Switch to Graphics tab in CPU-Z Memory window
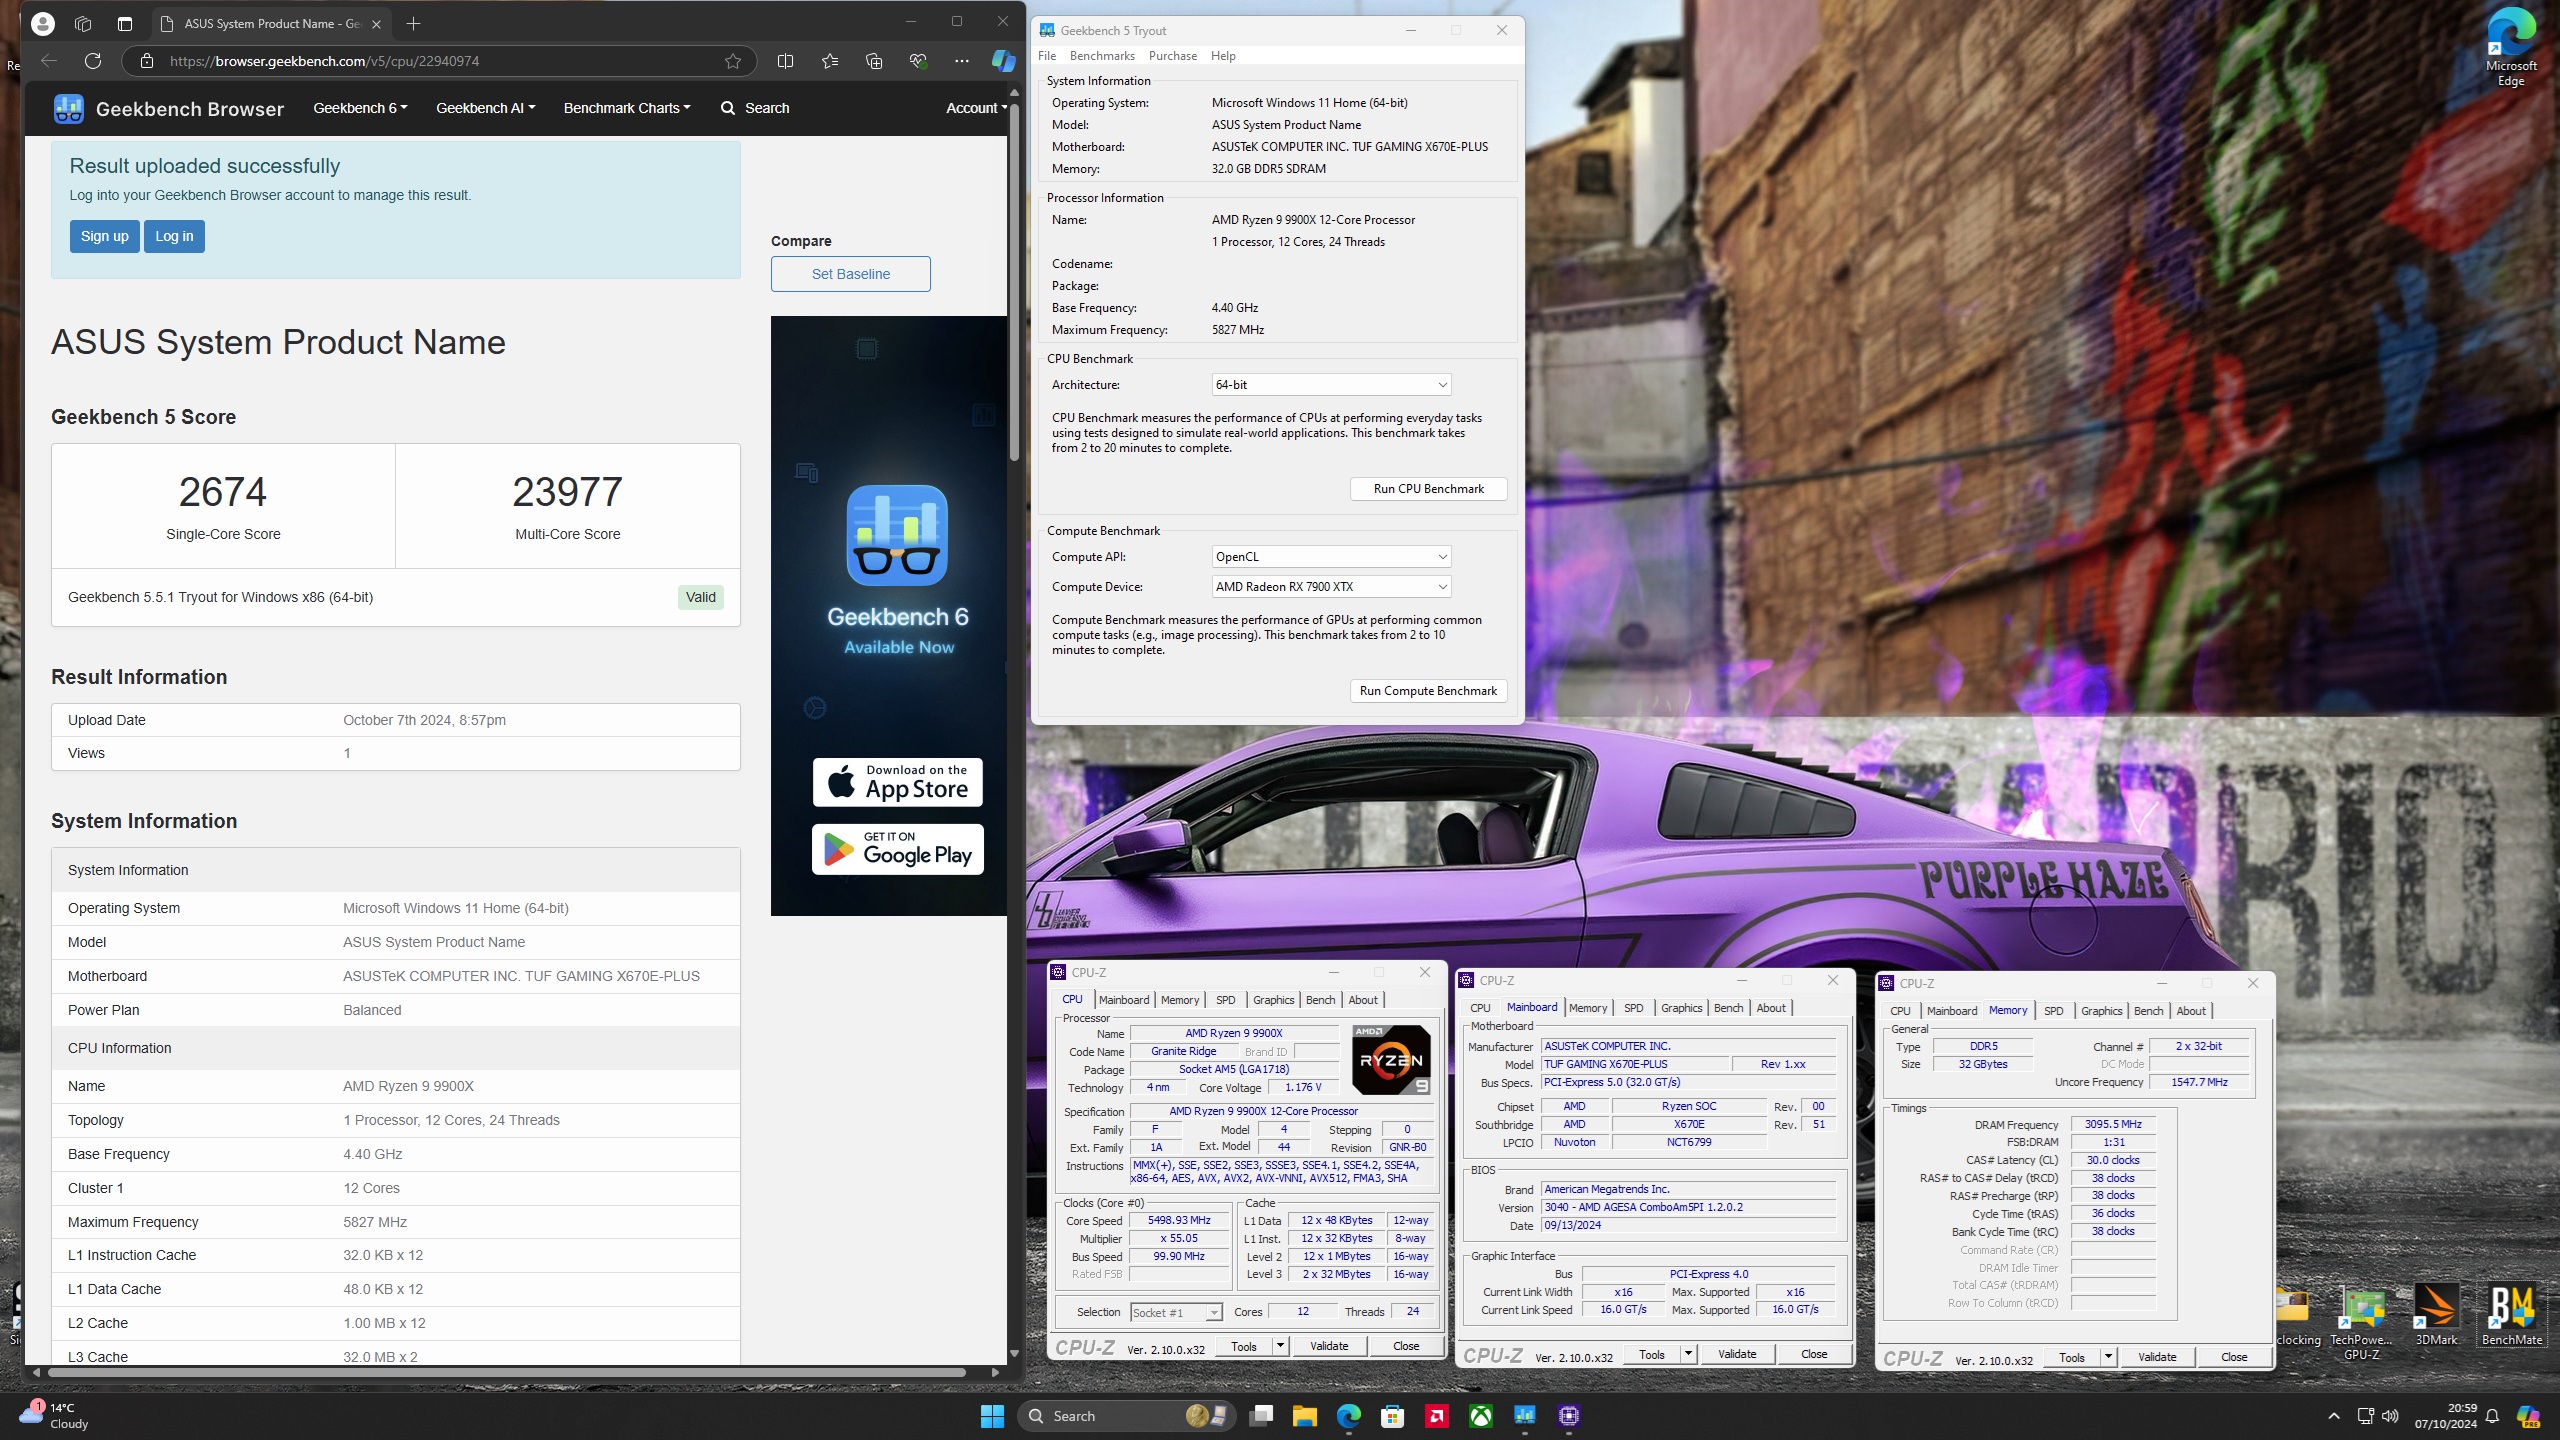The image size is (2560, 1440). click(x=2101, y=1011)
